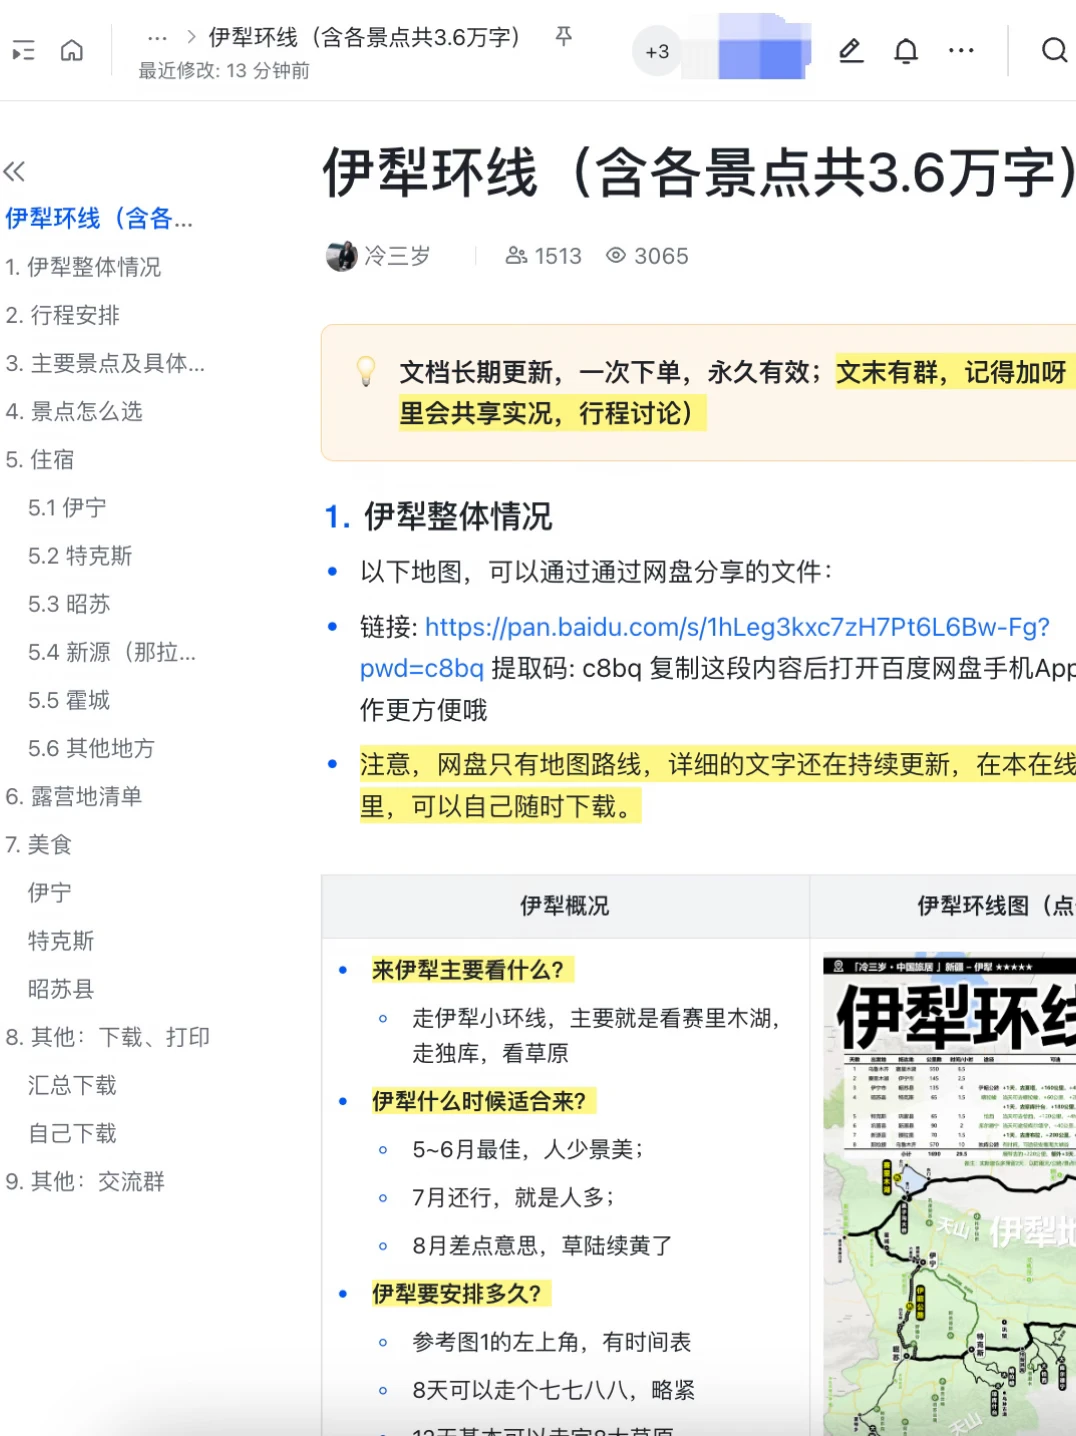The height and width of the screenshot is (1436, 1076).
Task: Open 伊宁 under the 美食 section
Action: coord(50,892)
